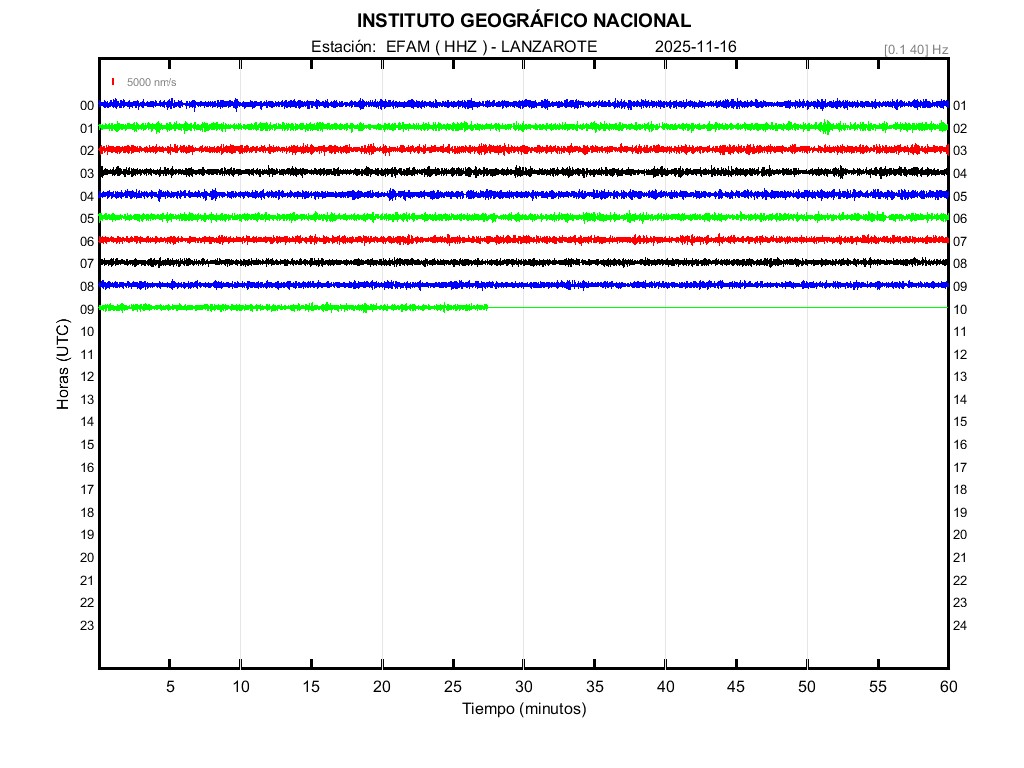1024x768 pixels.
Task: Click the INSTITUTO GEOGRÁFICO NACIONAL title
Action: tap(523, 21)
